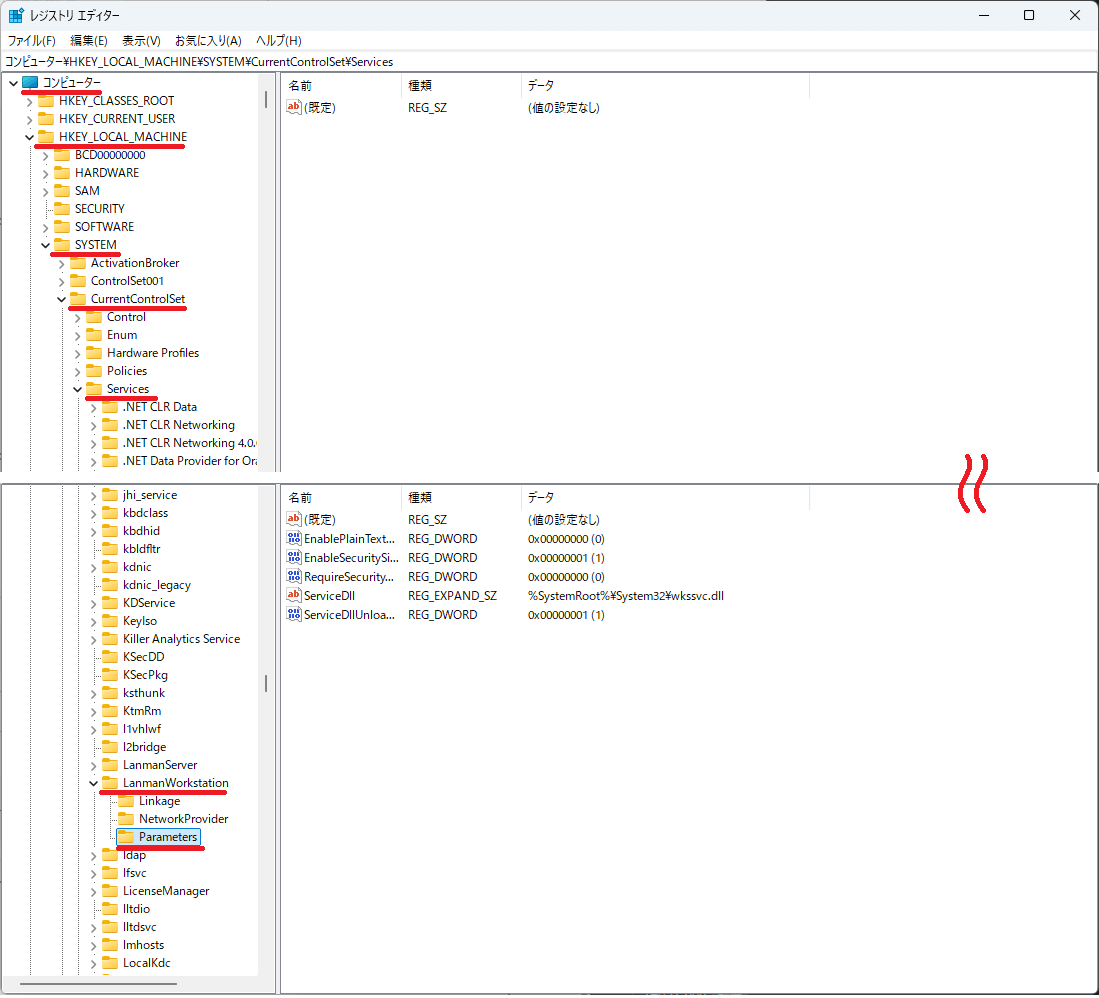Click the Registry Editor app icon in title bar

point(17,15)
